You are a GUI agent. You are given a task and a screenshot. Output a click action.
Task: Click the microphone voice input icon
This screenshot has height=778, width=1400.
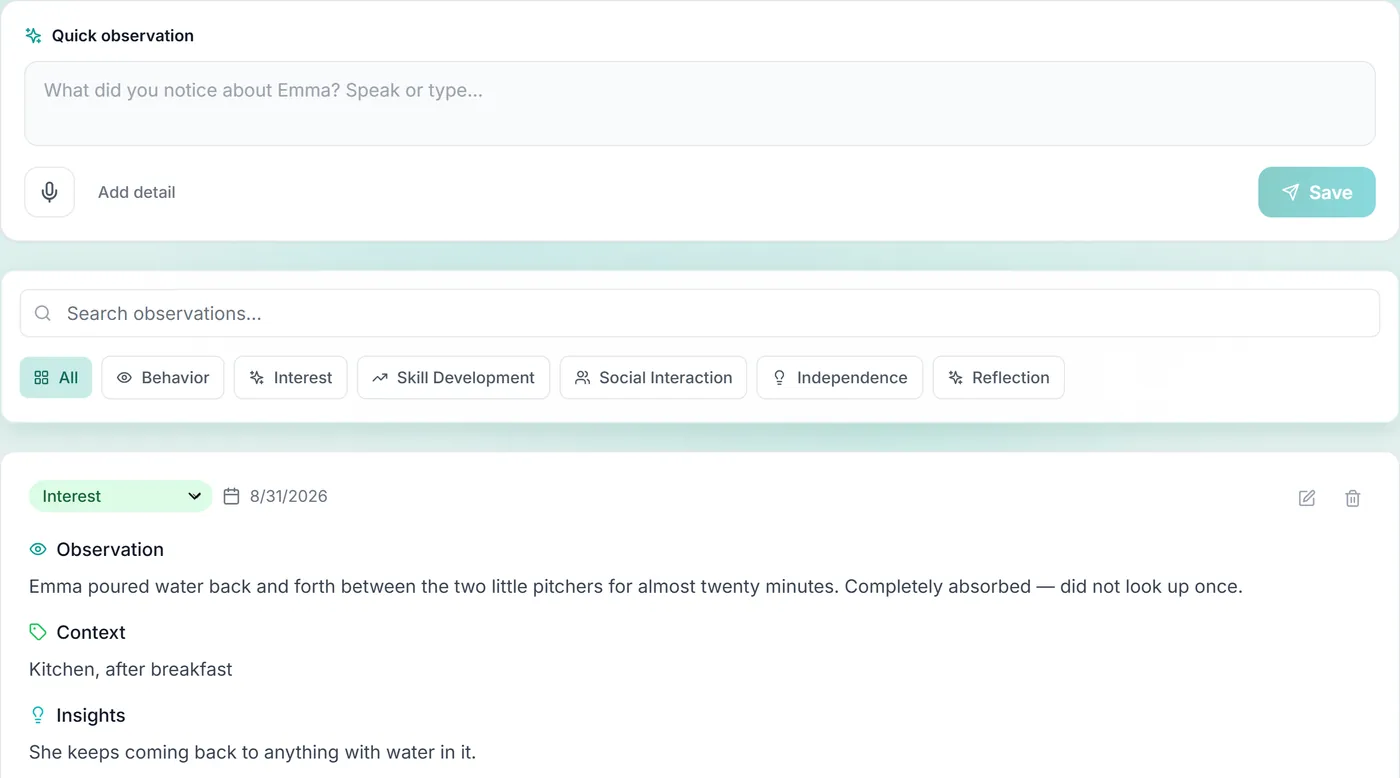50,192
